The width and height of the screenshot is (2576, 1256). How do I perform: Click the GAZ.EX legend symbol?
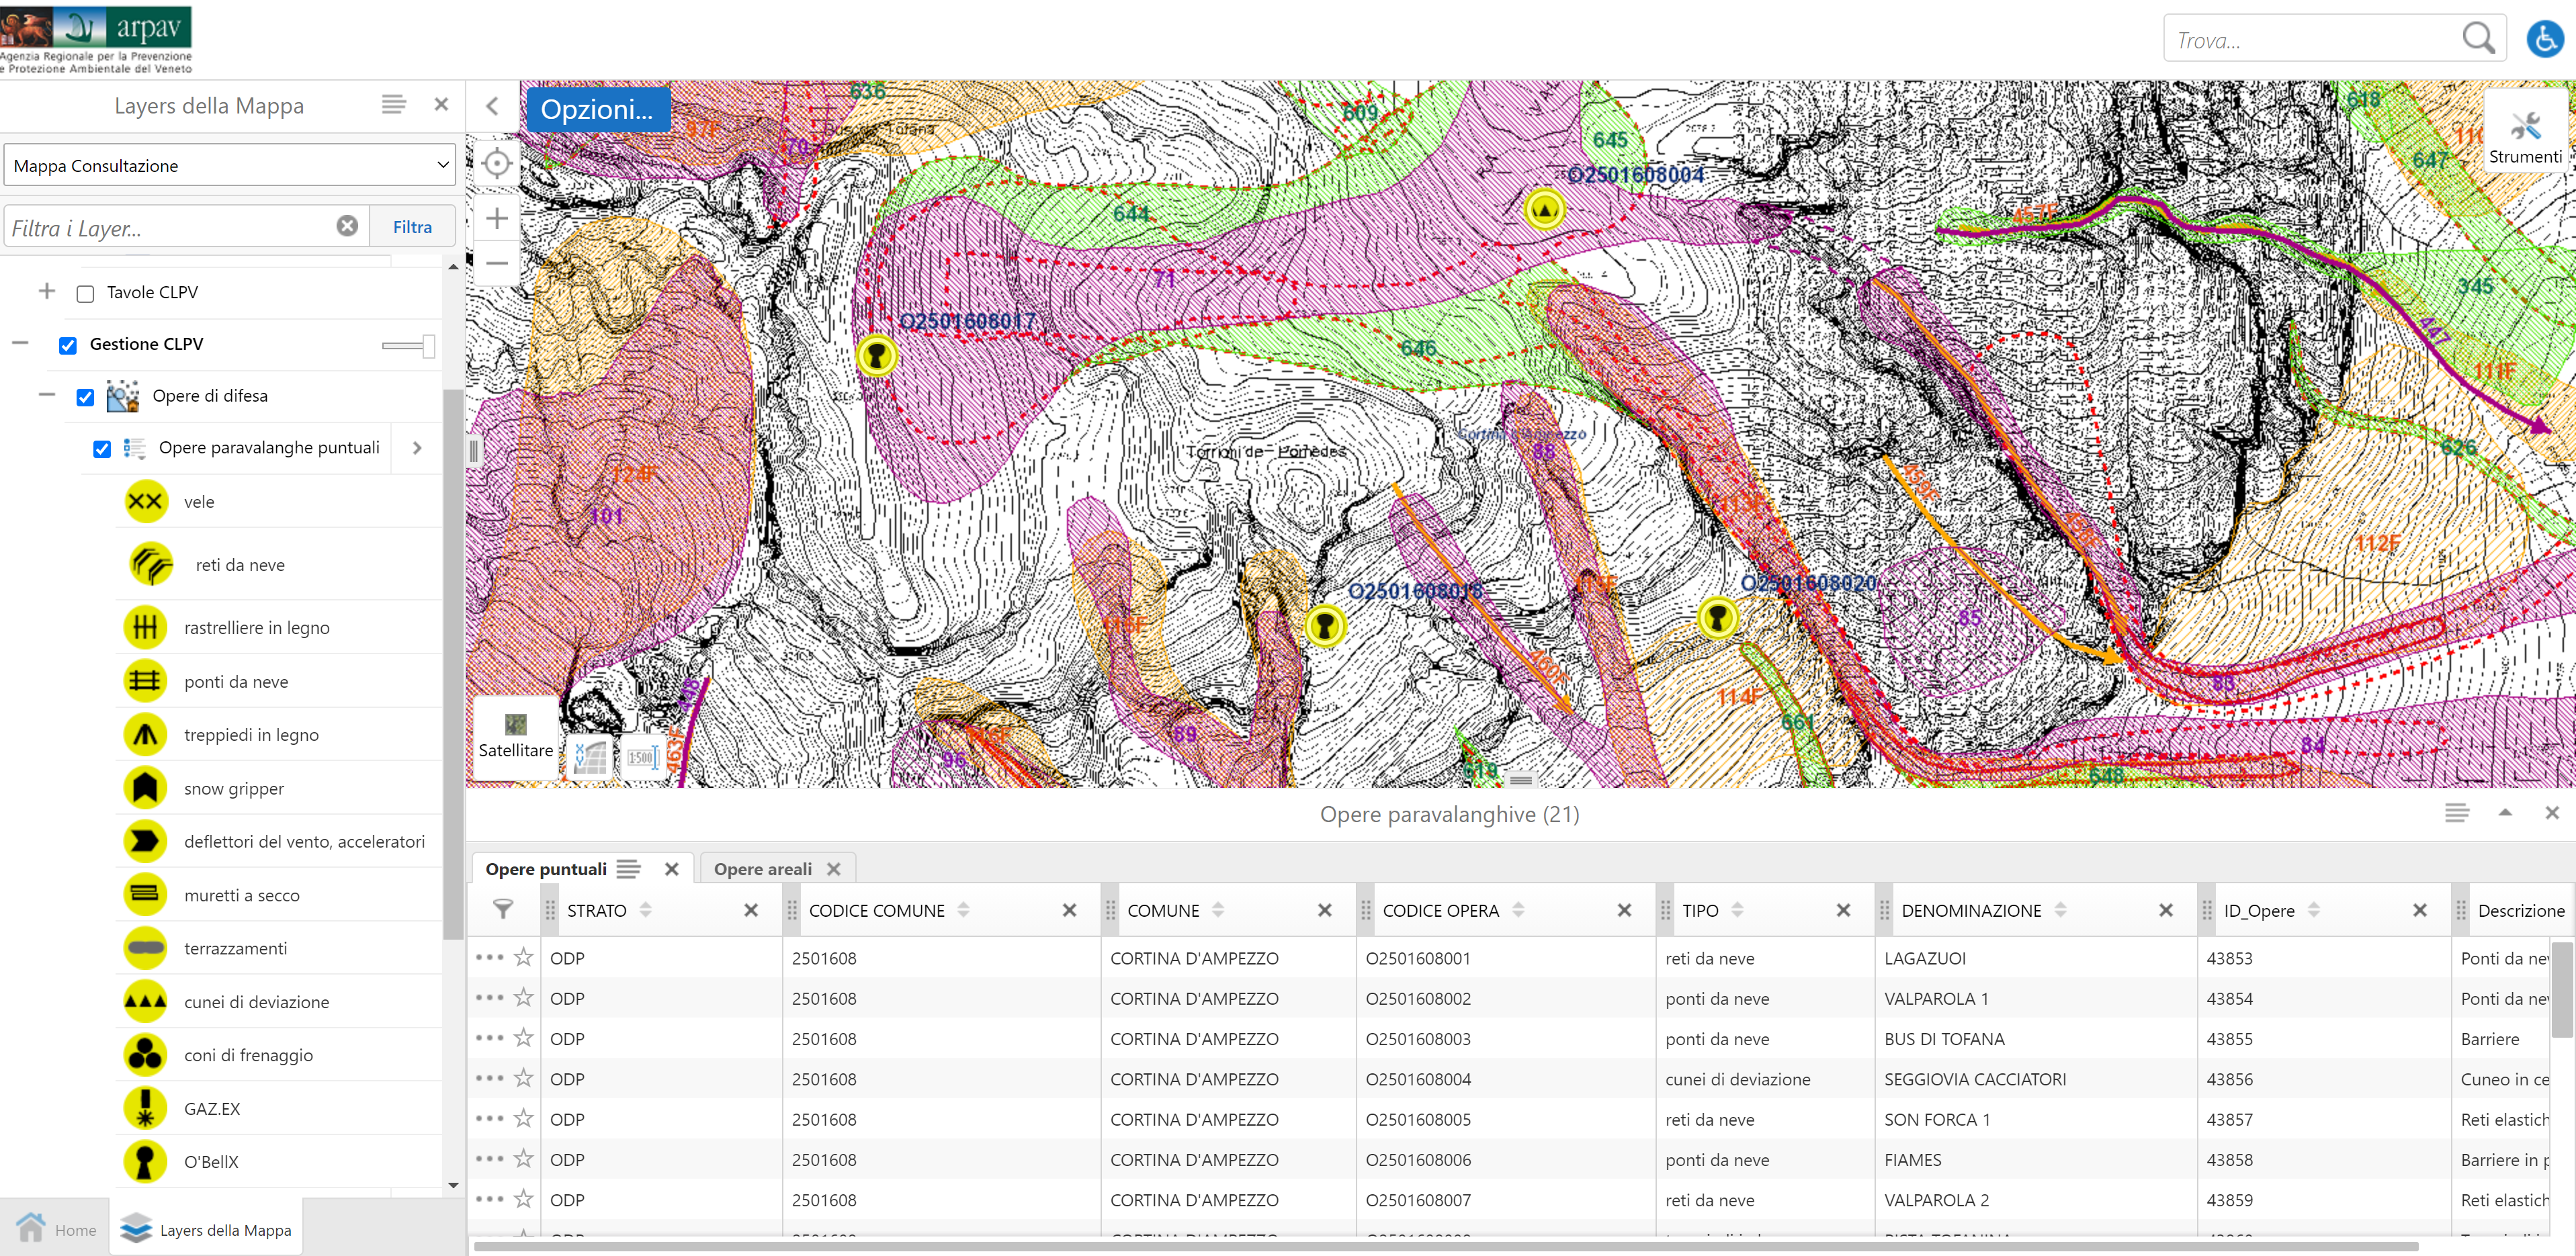pos(146,1108)
